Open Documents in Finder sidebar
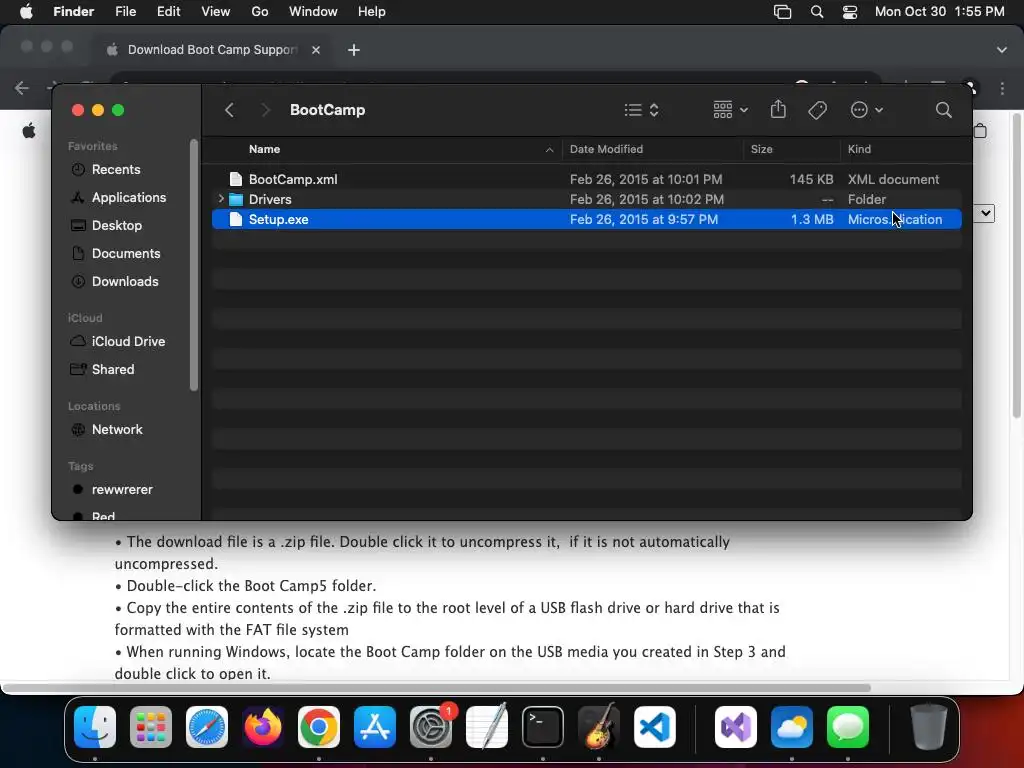The width and height of the screenshot is (1024, 768). [126, 253]
